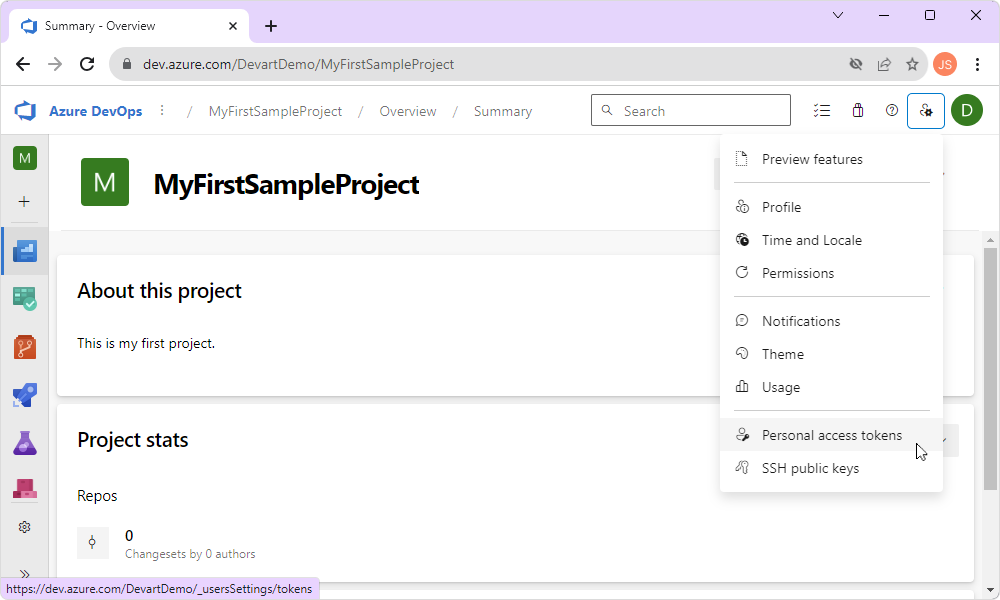Click the Summary breadcrumb link
Image resolution: width=1000 pixels, height=600 pixels.
click(503, 111)
